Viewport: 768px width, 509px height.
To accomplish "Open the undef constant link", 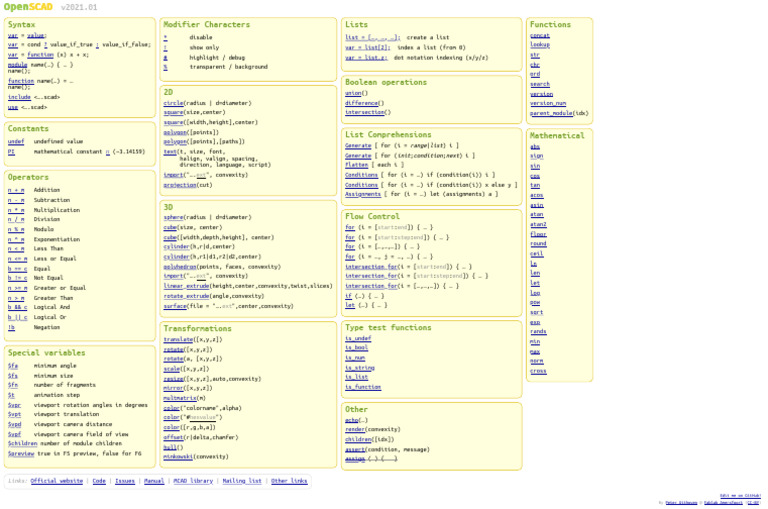I will tap(16, 141).
